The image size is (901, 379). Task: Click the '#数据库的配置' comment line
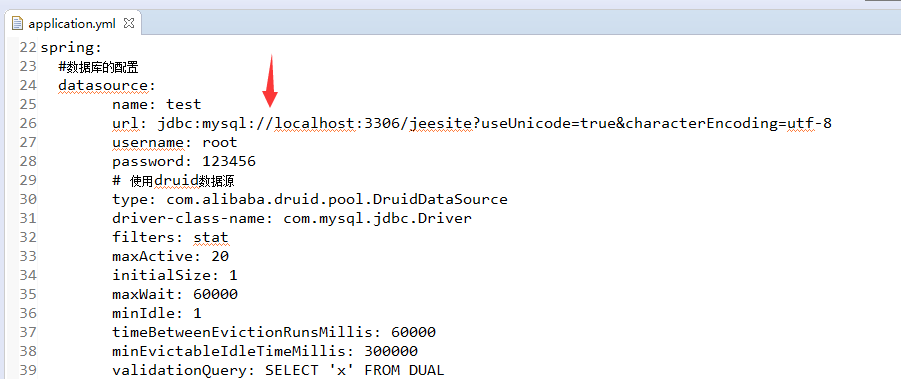pos(98,67)
